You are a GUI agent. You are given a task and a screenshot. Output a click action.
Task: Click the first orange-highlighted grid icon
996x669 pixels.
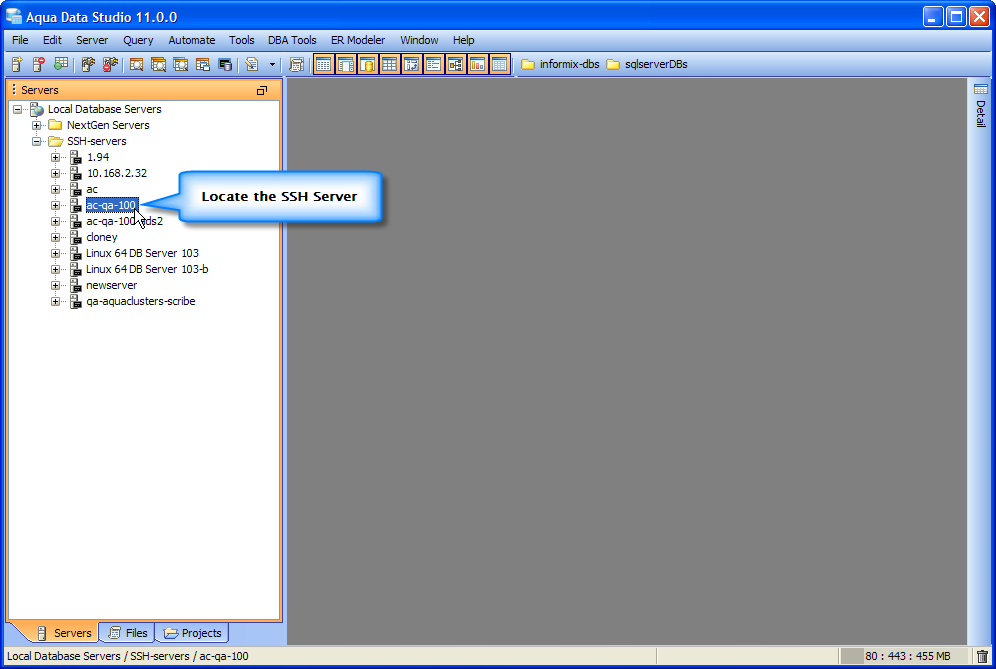tap(324, 64)
